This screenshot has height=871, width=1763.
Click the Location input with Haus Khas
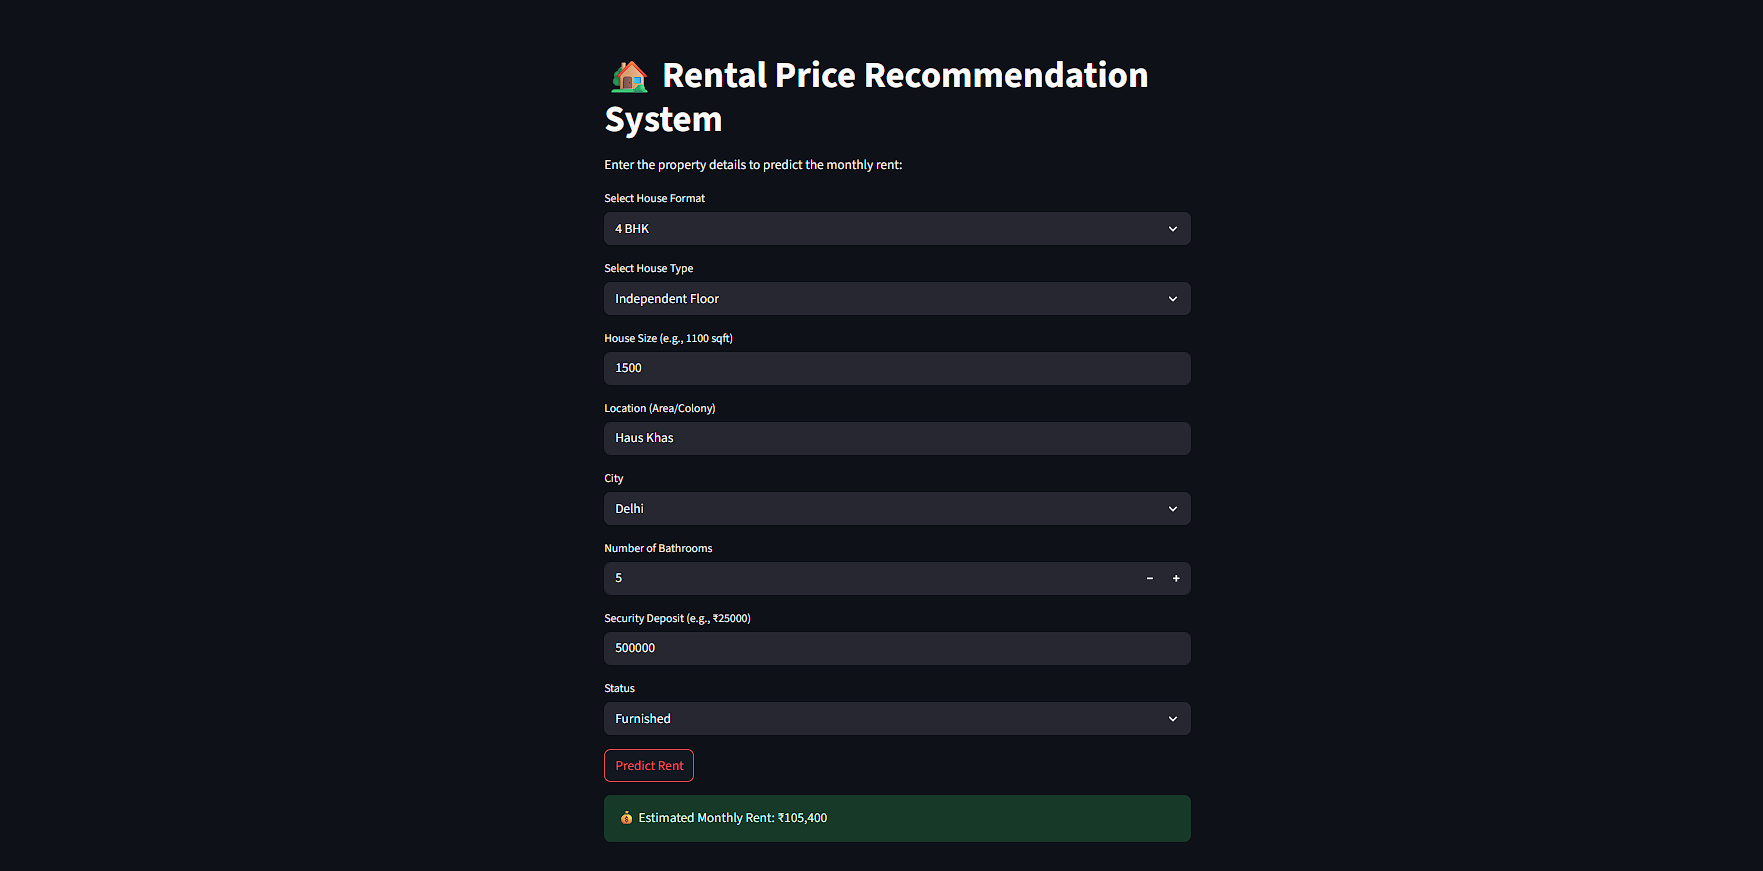(x=897, y=438)
